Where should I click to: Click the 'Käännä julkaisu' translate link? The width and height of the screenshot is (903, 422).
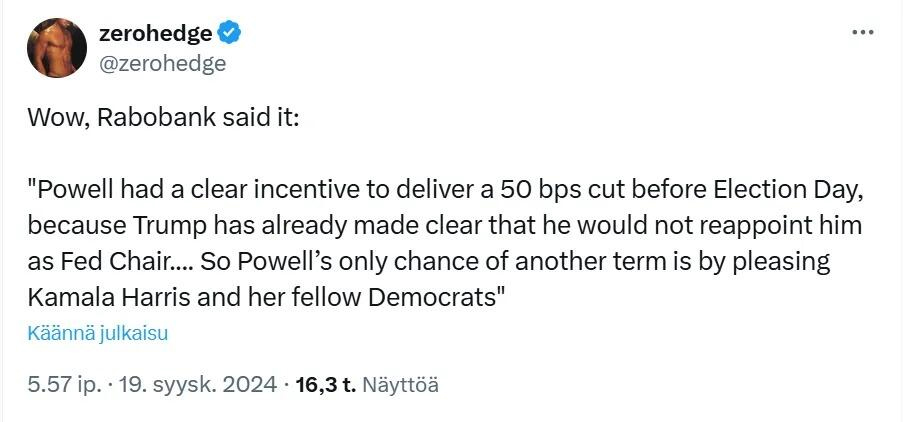(98, 333)
